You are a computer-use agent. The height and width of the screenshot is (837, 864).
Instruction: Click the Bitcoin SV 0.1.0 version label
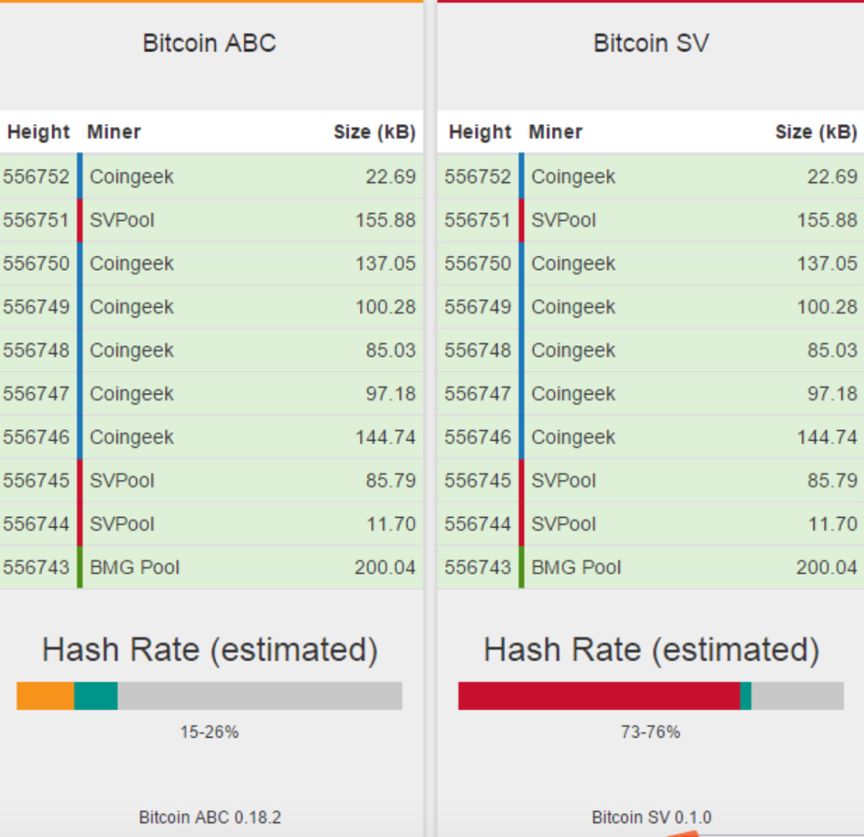[651, 817]
